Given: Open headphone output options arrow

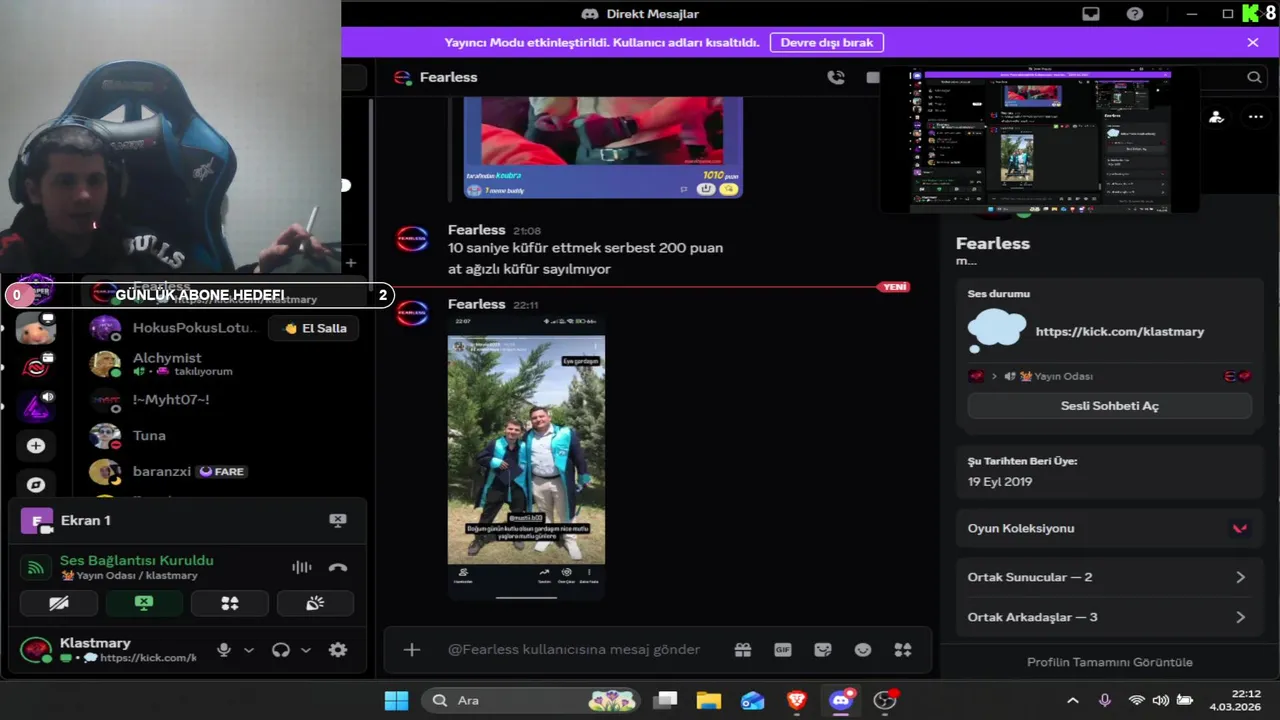Looking at the screenshot, I should (x=306, y=650).
